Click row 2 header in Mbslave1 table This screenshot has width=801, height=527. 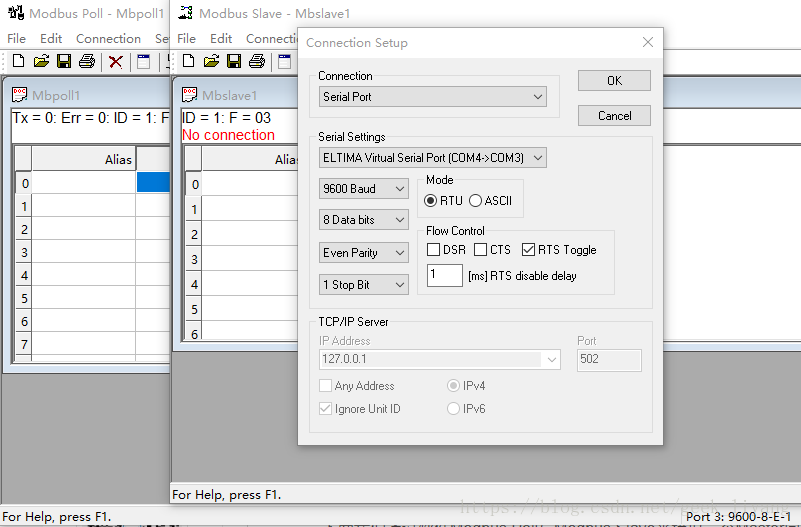pyautogui.click(x=194, y=234)
